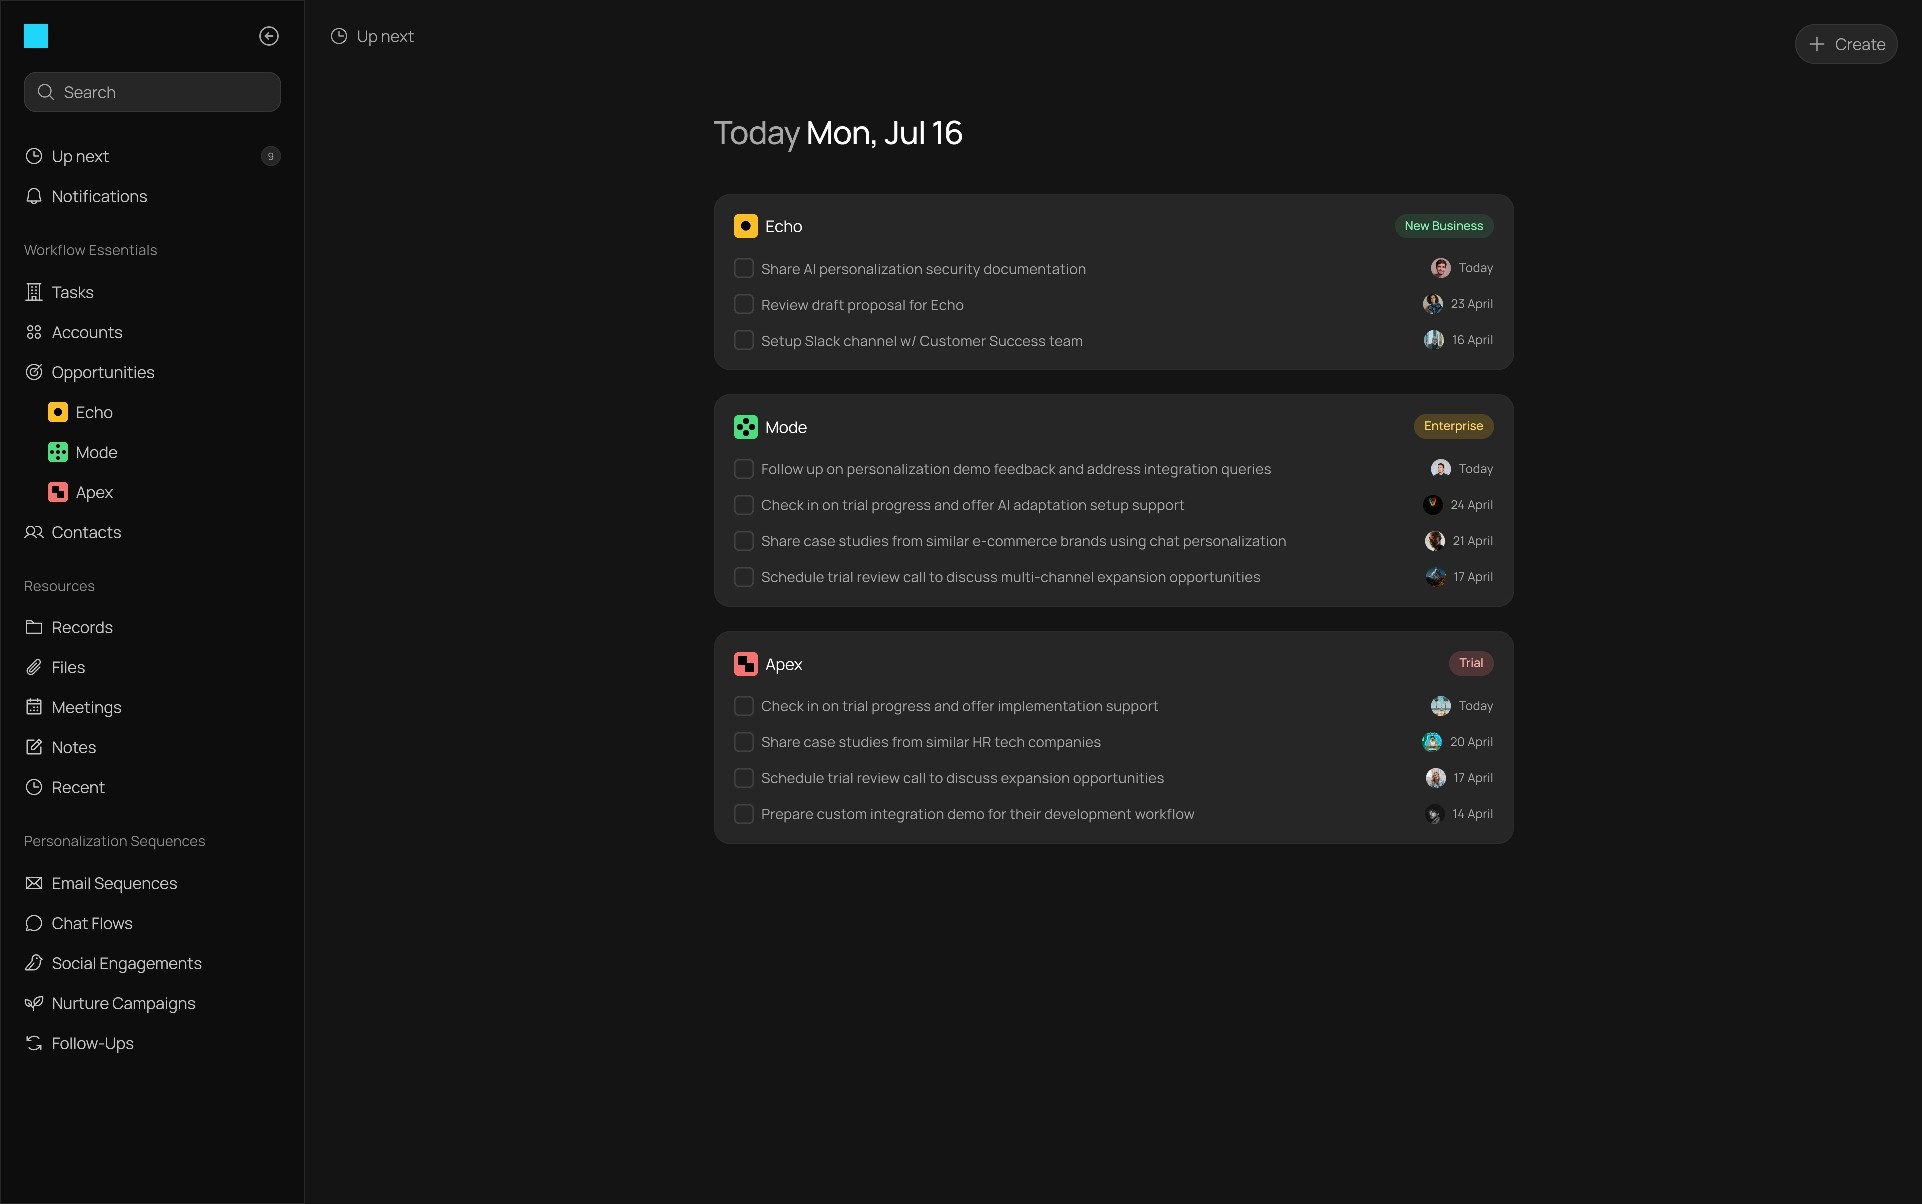Screen dimensions: 1922x1204
Task: Open Nurture Campaigns from the sidebar
Action: pos(123,1003)
